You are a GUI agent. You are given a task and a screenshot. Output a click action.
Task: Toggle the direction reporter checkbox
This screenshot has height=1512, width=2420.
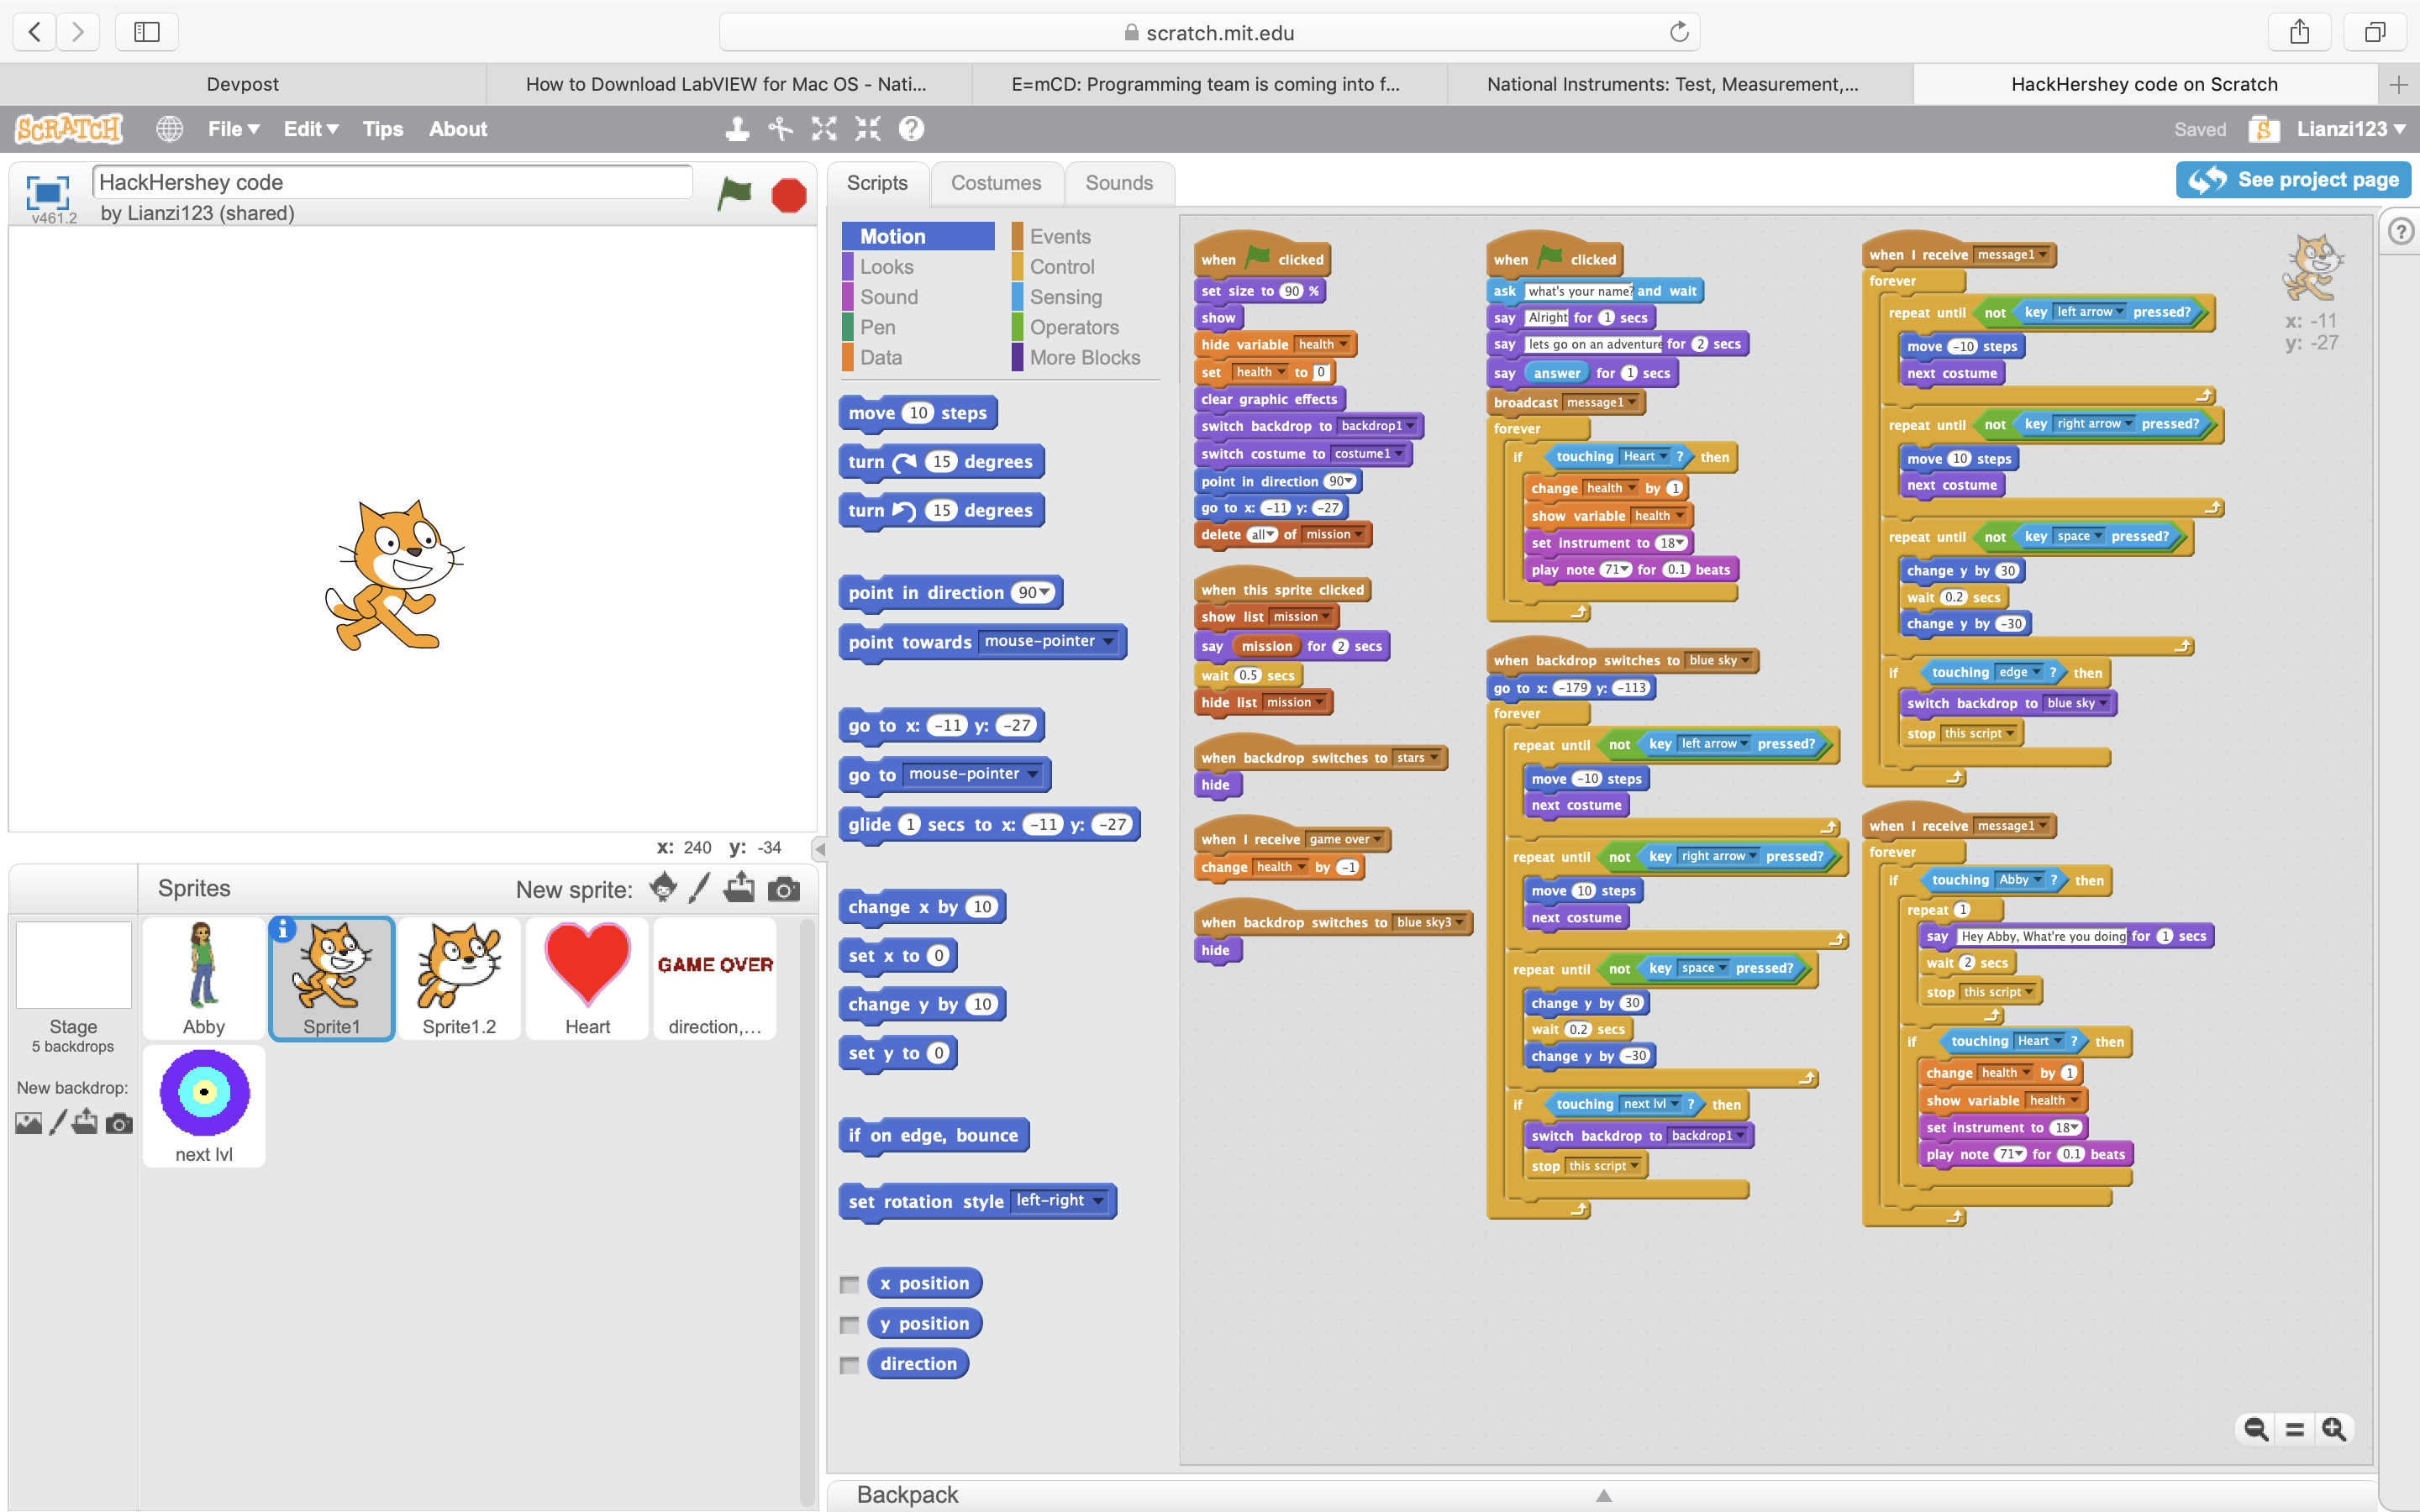click(850, 1365)
